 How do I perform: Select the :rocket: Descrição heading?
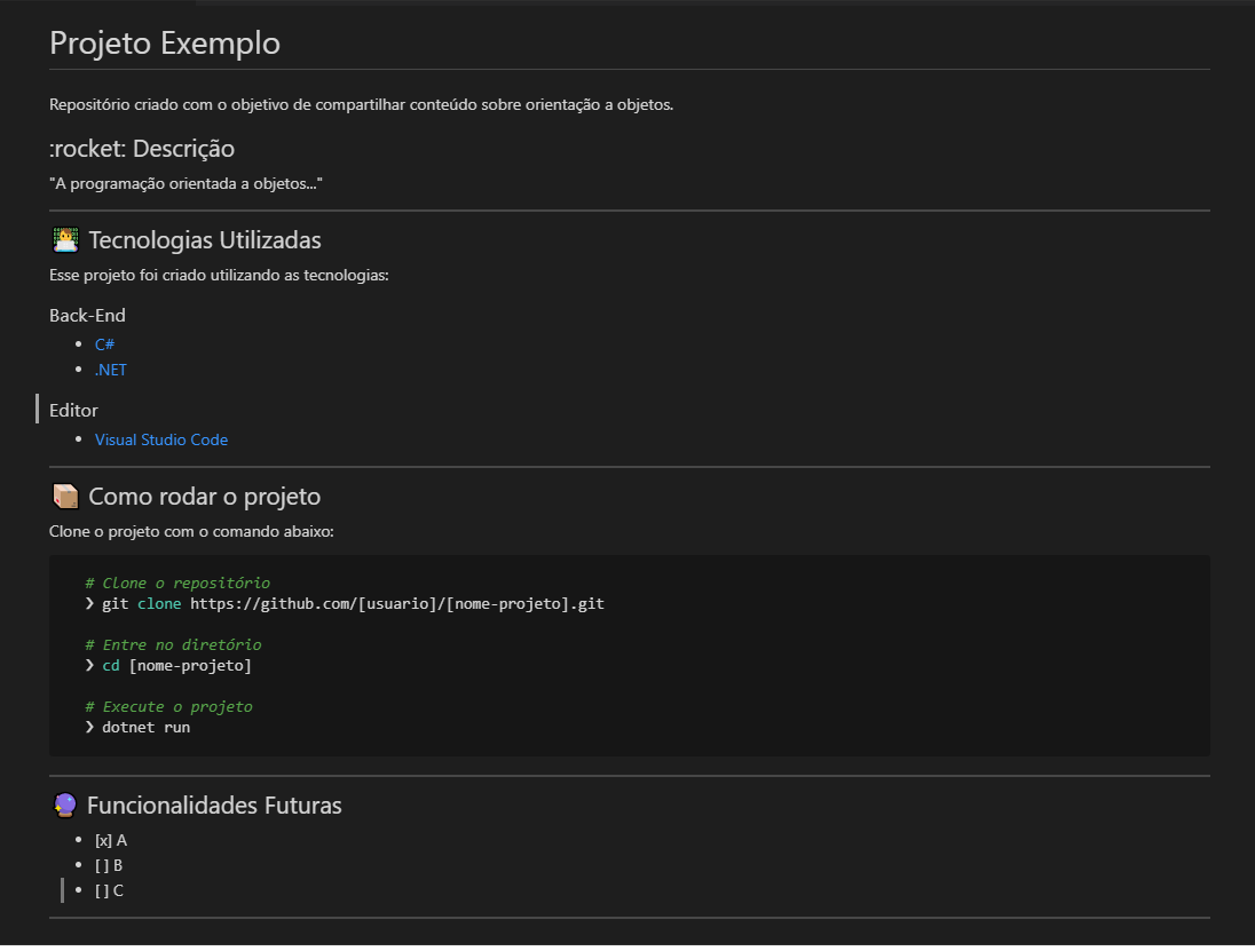[142, 149]
